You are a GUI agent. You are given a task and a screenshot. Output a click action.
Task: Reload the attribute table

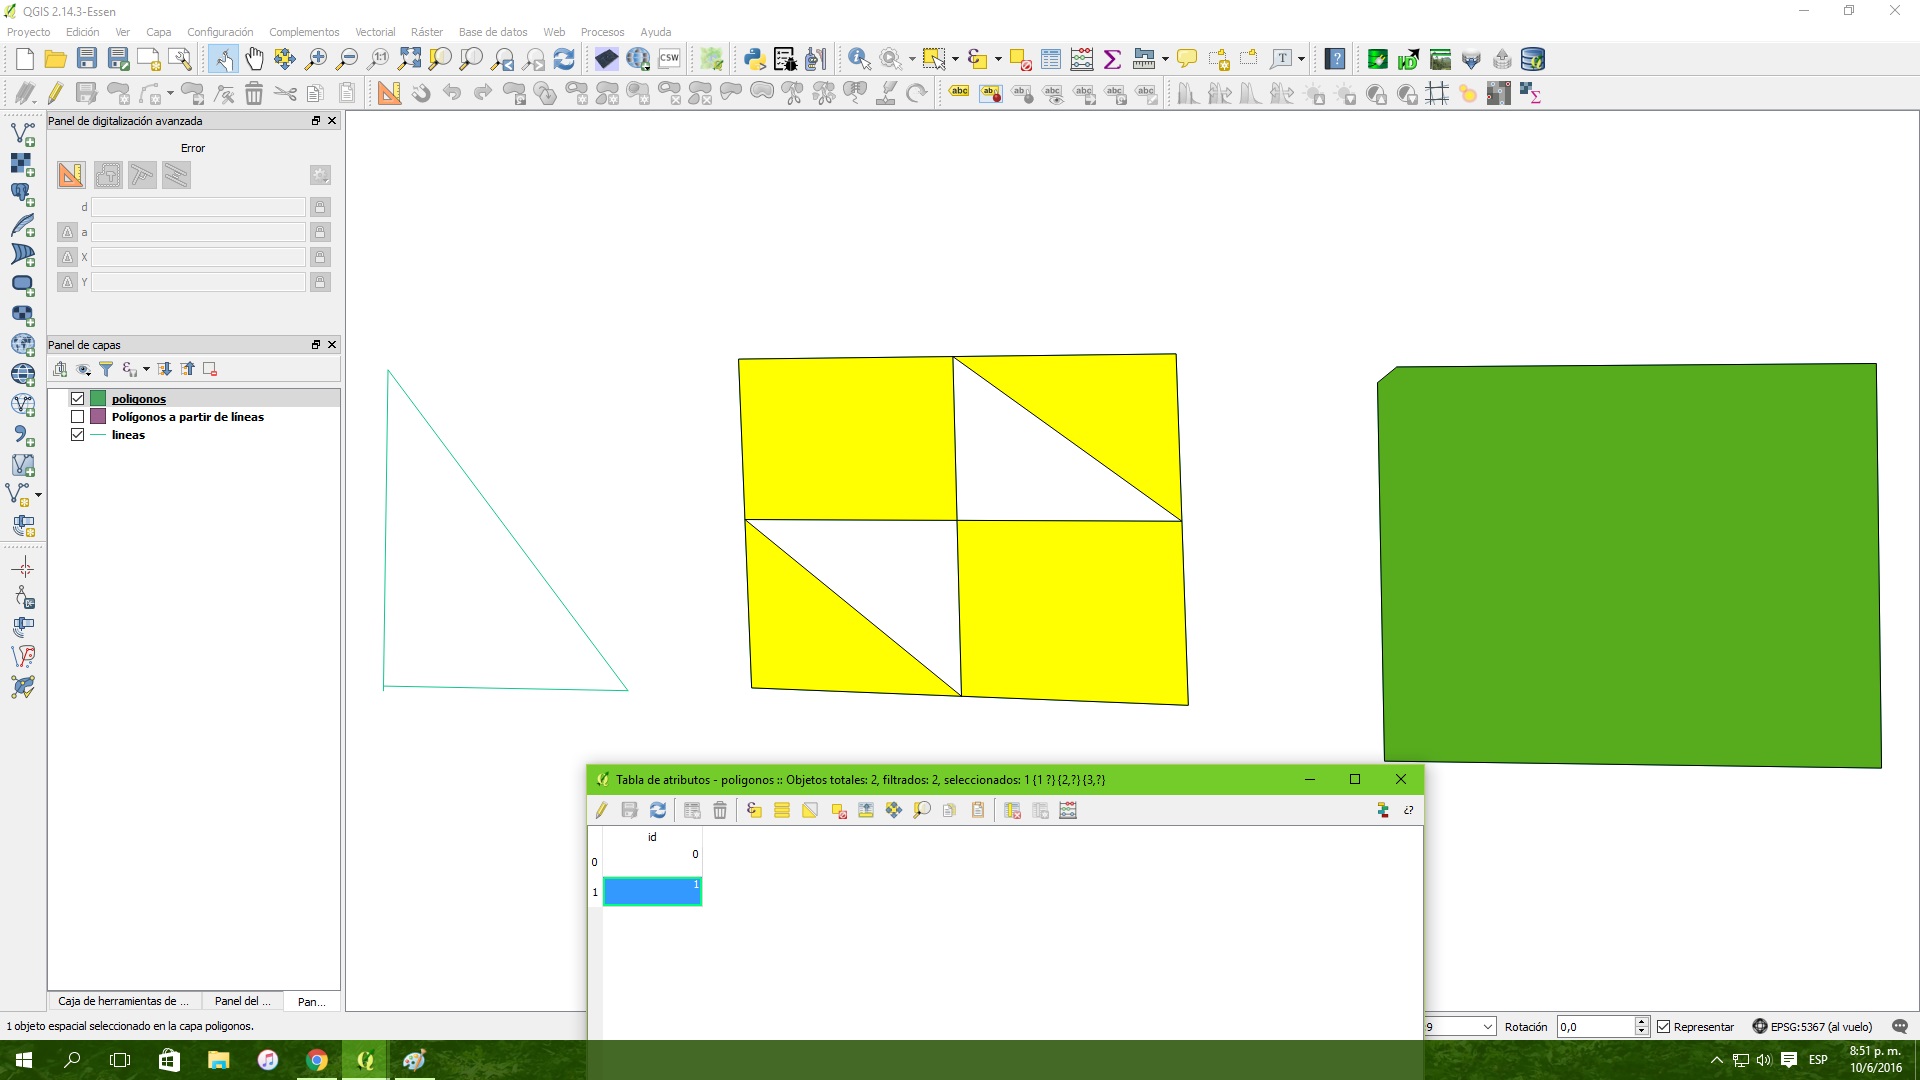(x=657, y=810)
